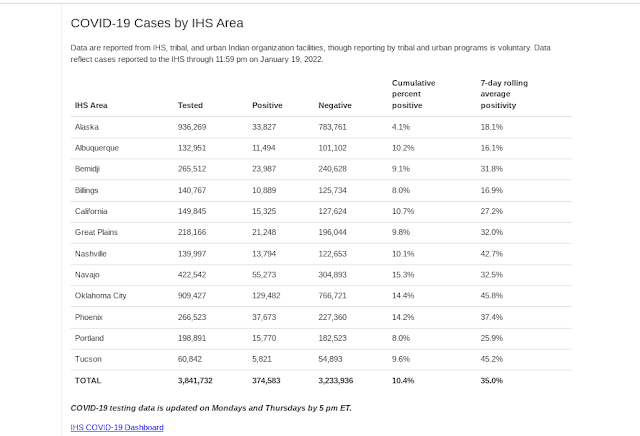The height and width of the screenshot is (436, 640).
Task: Click the Positive column header
Action: click(x=267, y=105)
